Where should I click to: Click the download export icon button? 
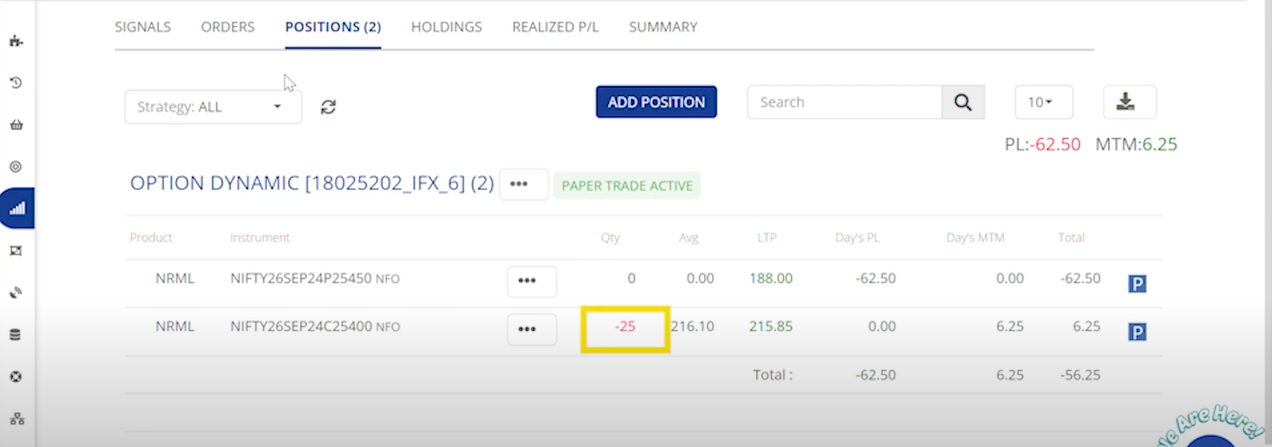click(1129, 101)
